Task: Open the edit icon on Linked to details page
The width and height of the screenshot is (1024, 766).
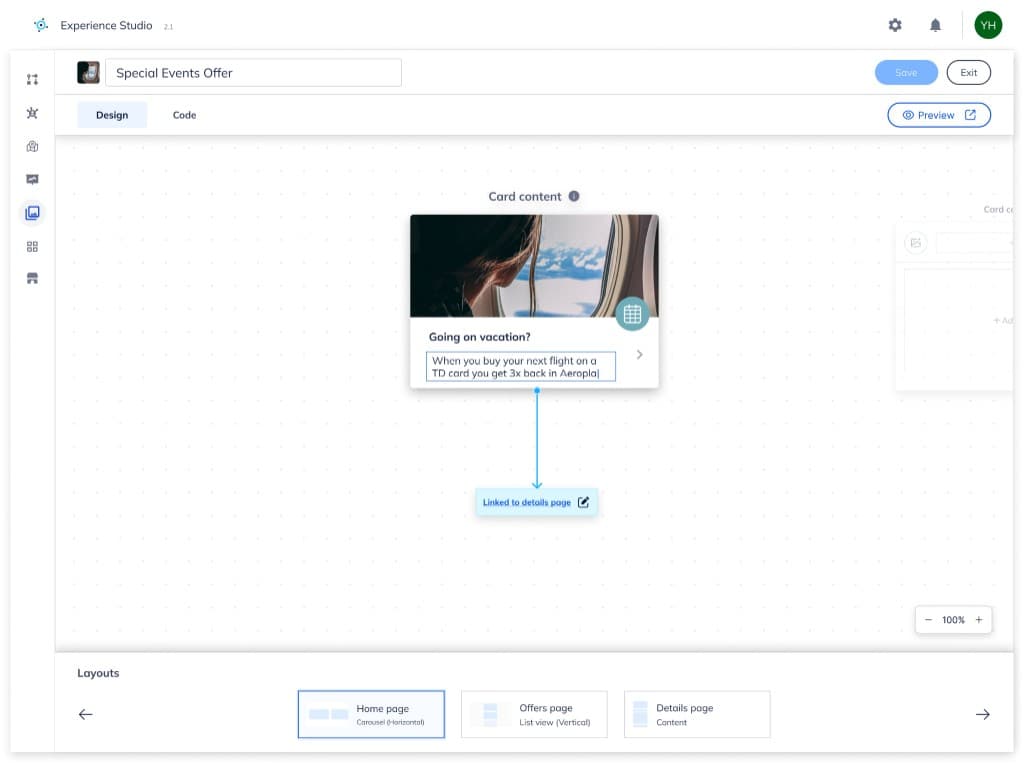Action: [x=583, y=502]
